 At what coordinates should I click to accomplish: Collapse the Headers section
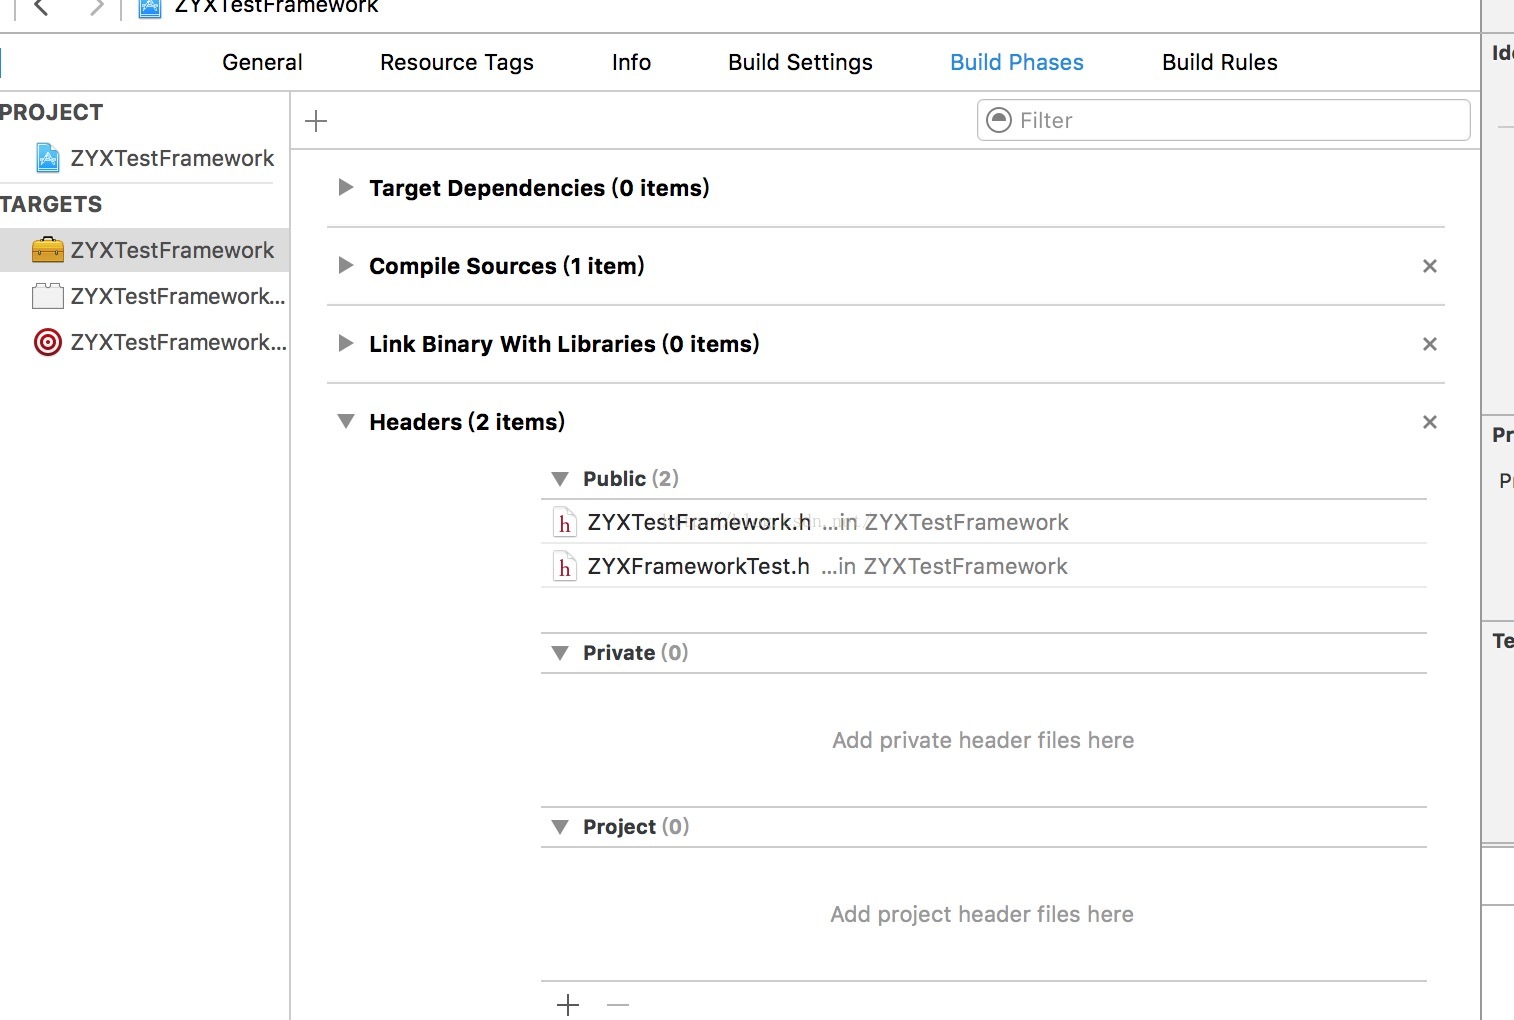pos(346,421)
